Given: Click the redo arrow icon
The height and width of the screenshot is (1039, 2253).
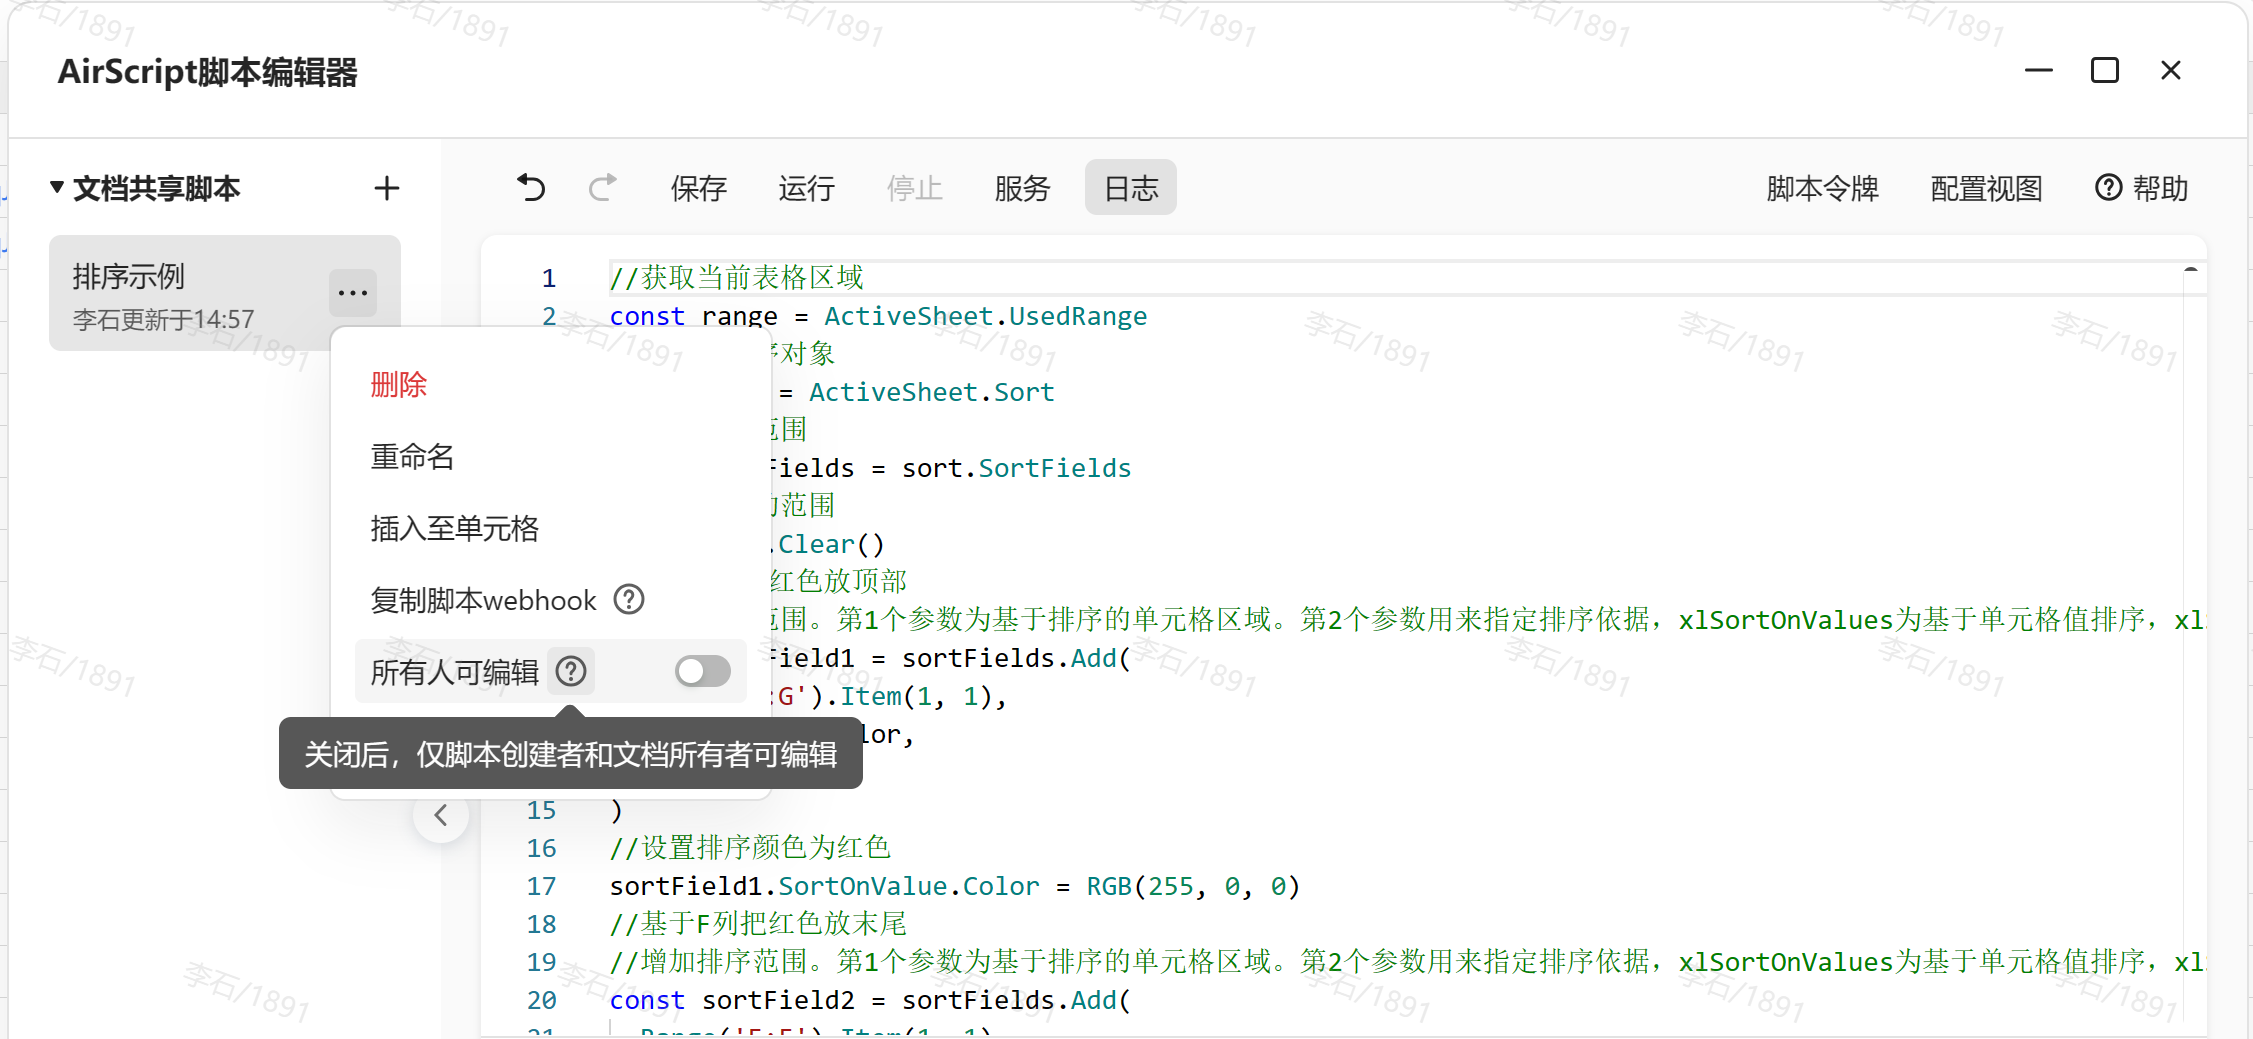Looking at the screenshot, I should click(603, 188).
